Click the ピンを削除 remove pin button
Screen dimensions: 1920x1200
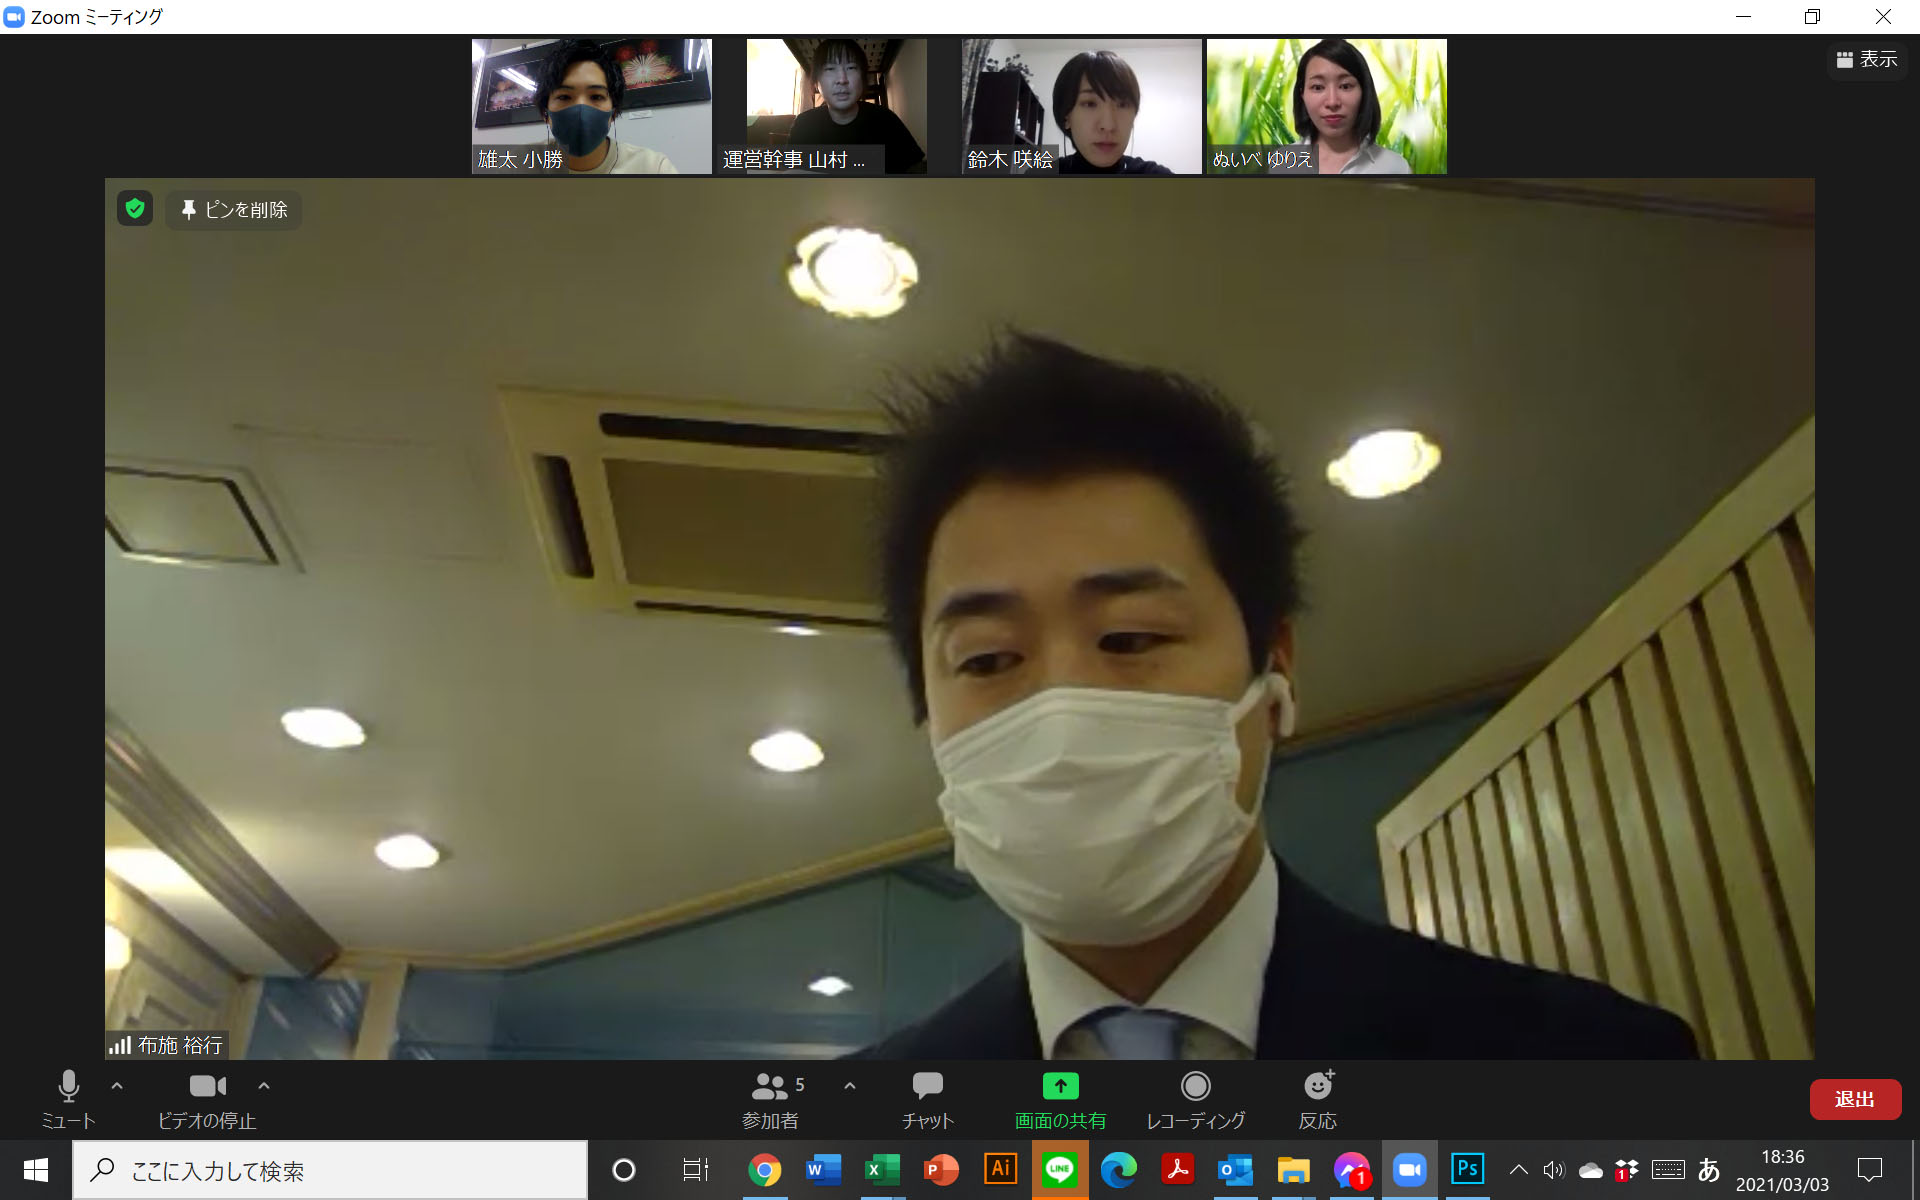234,210
